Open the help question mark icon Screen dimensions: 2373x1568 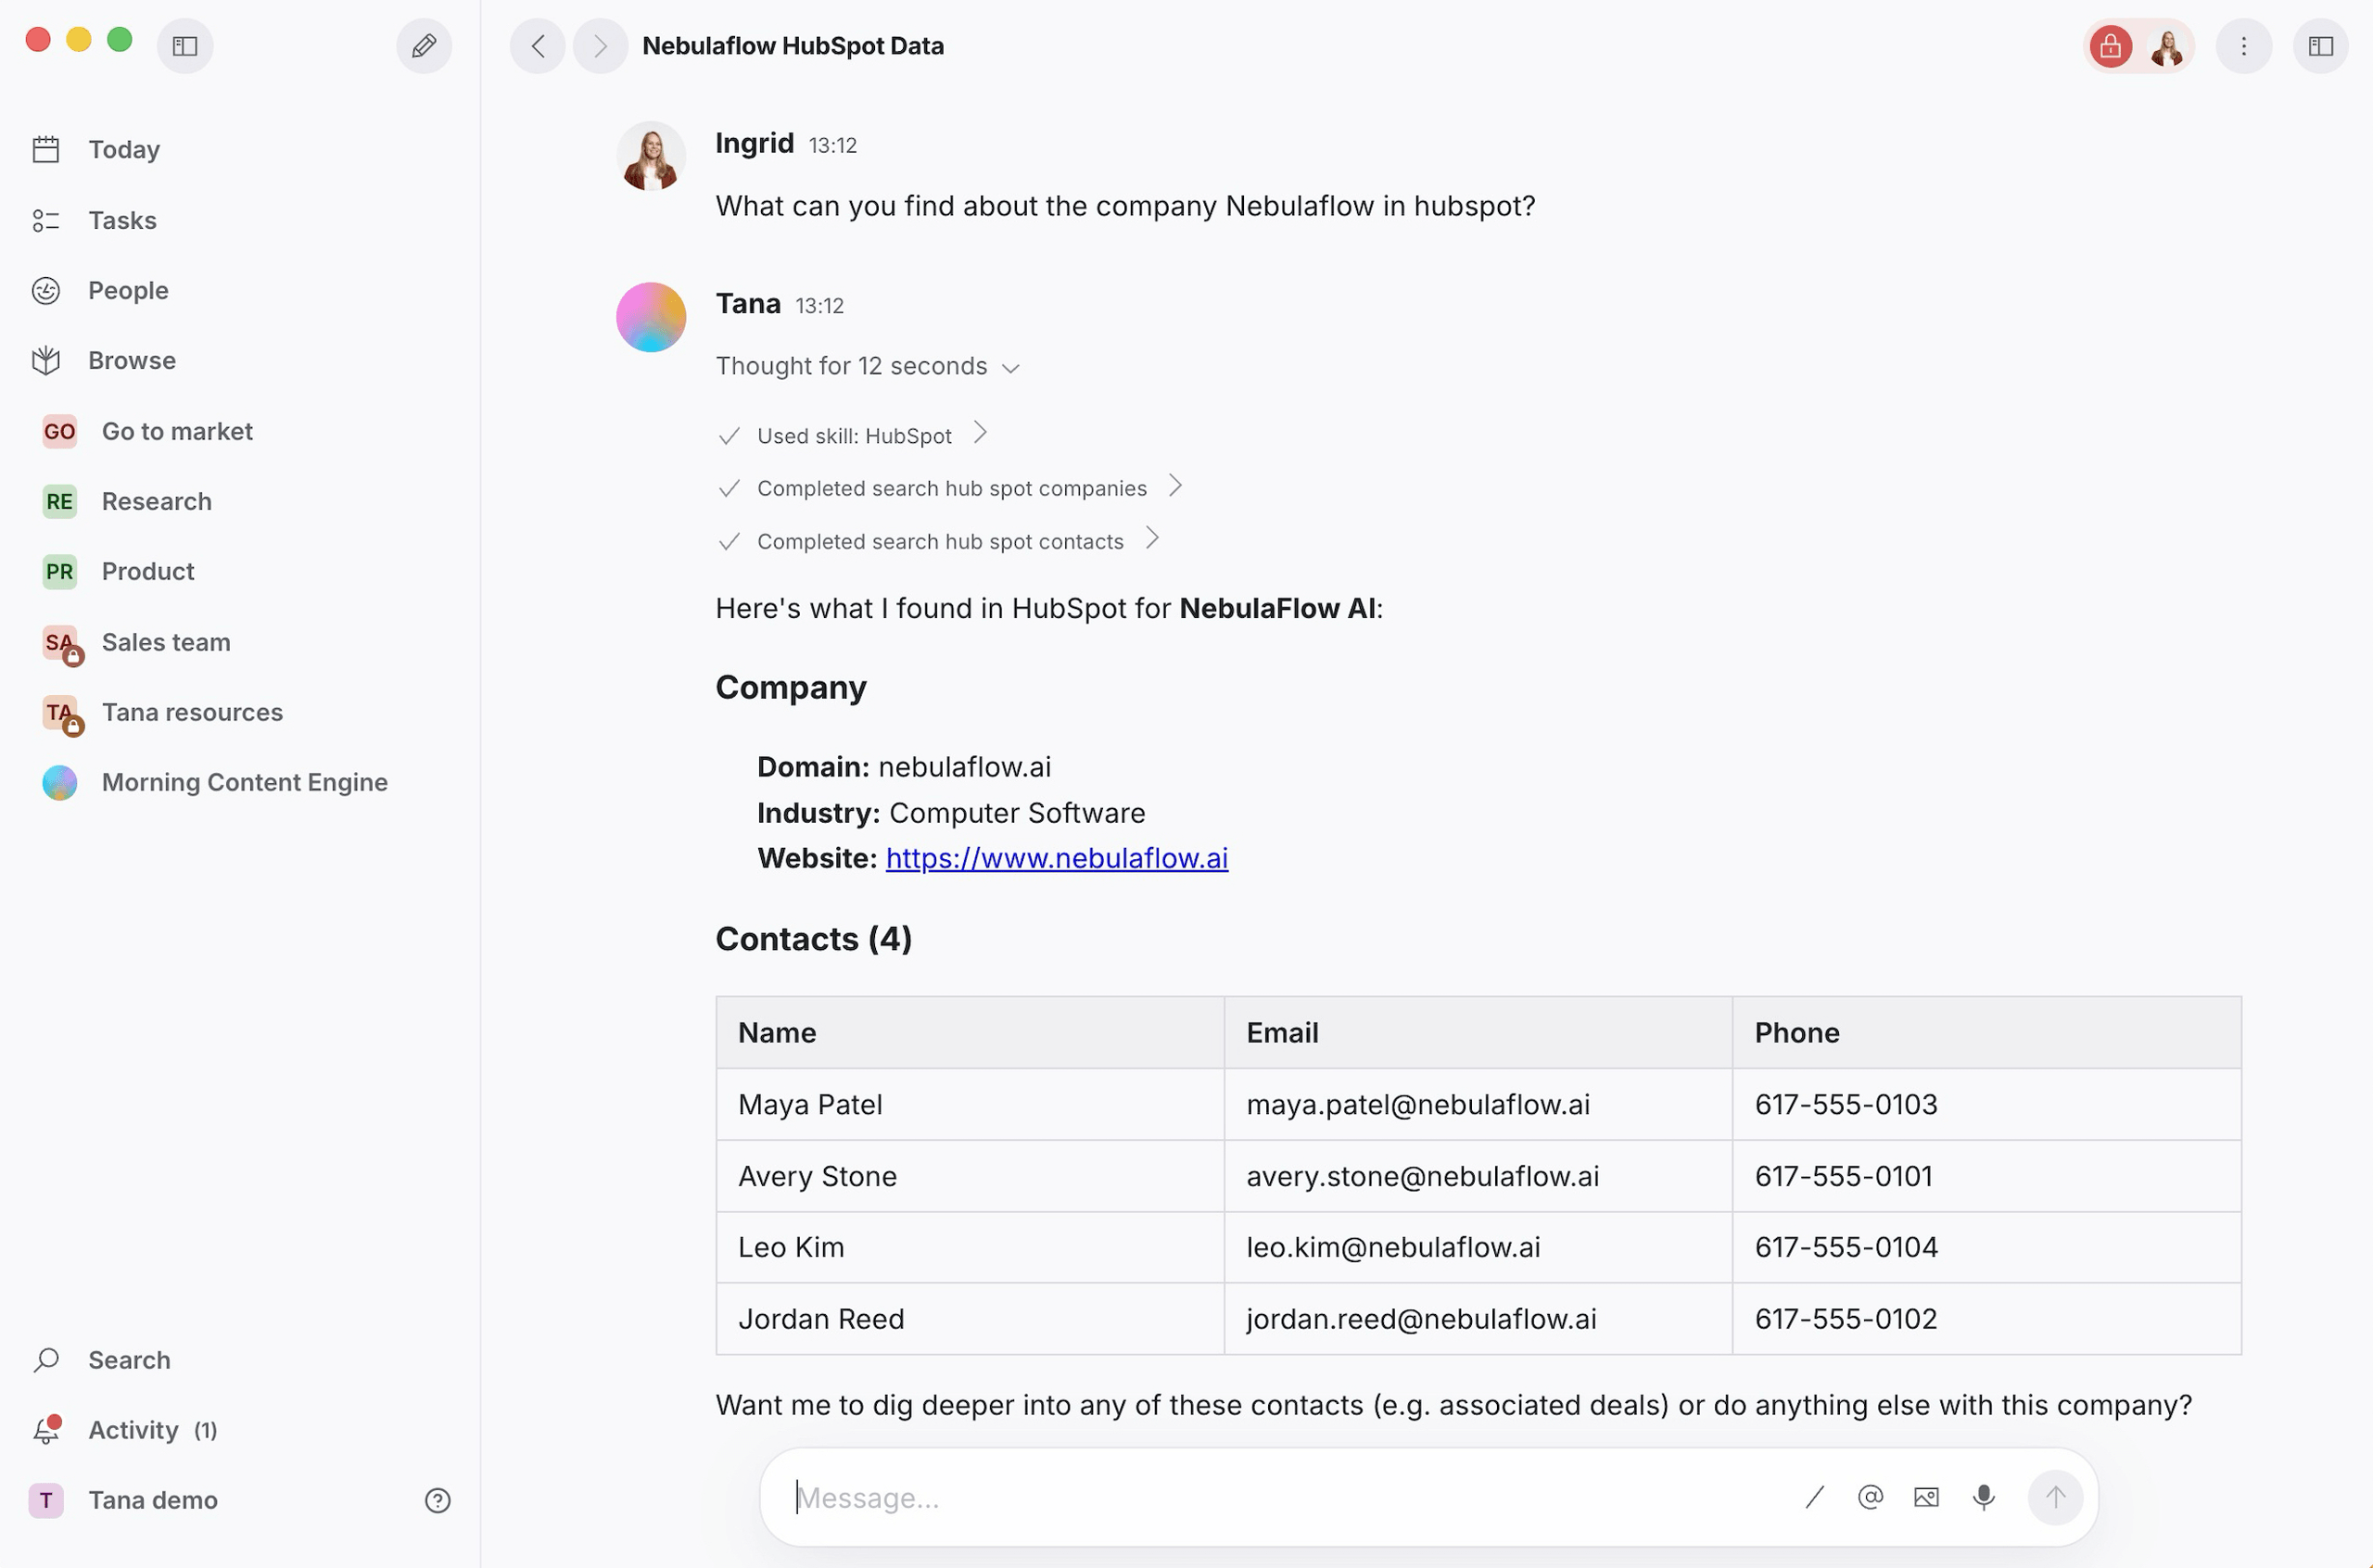click(x=438, y=1500)
